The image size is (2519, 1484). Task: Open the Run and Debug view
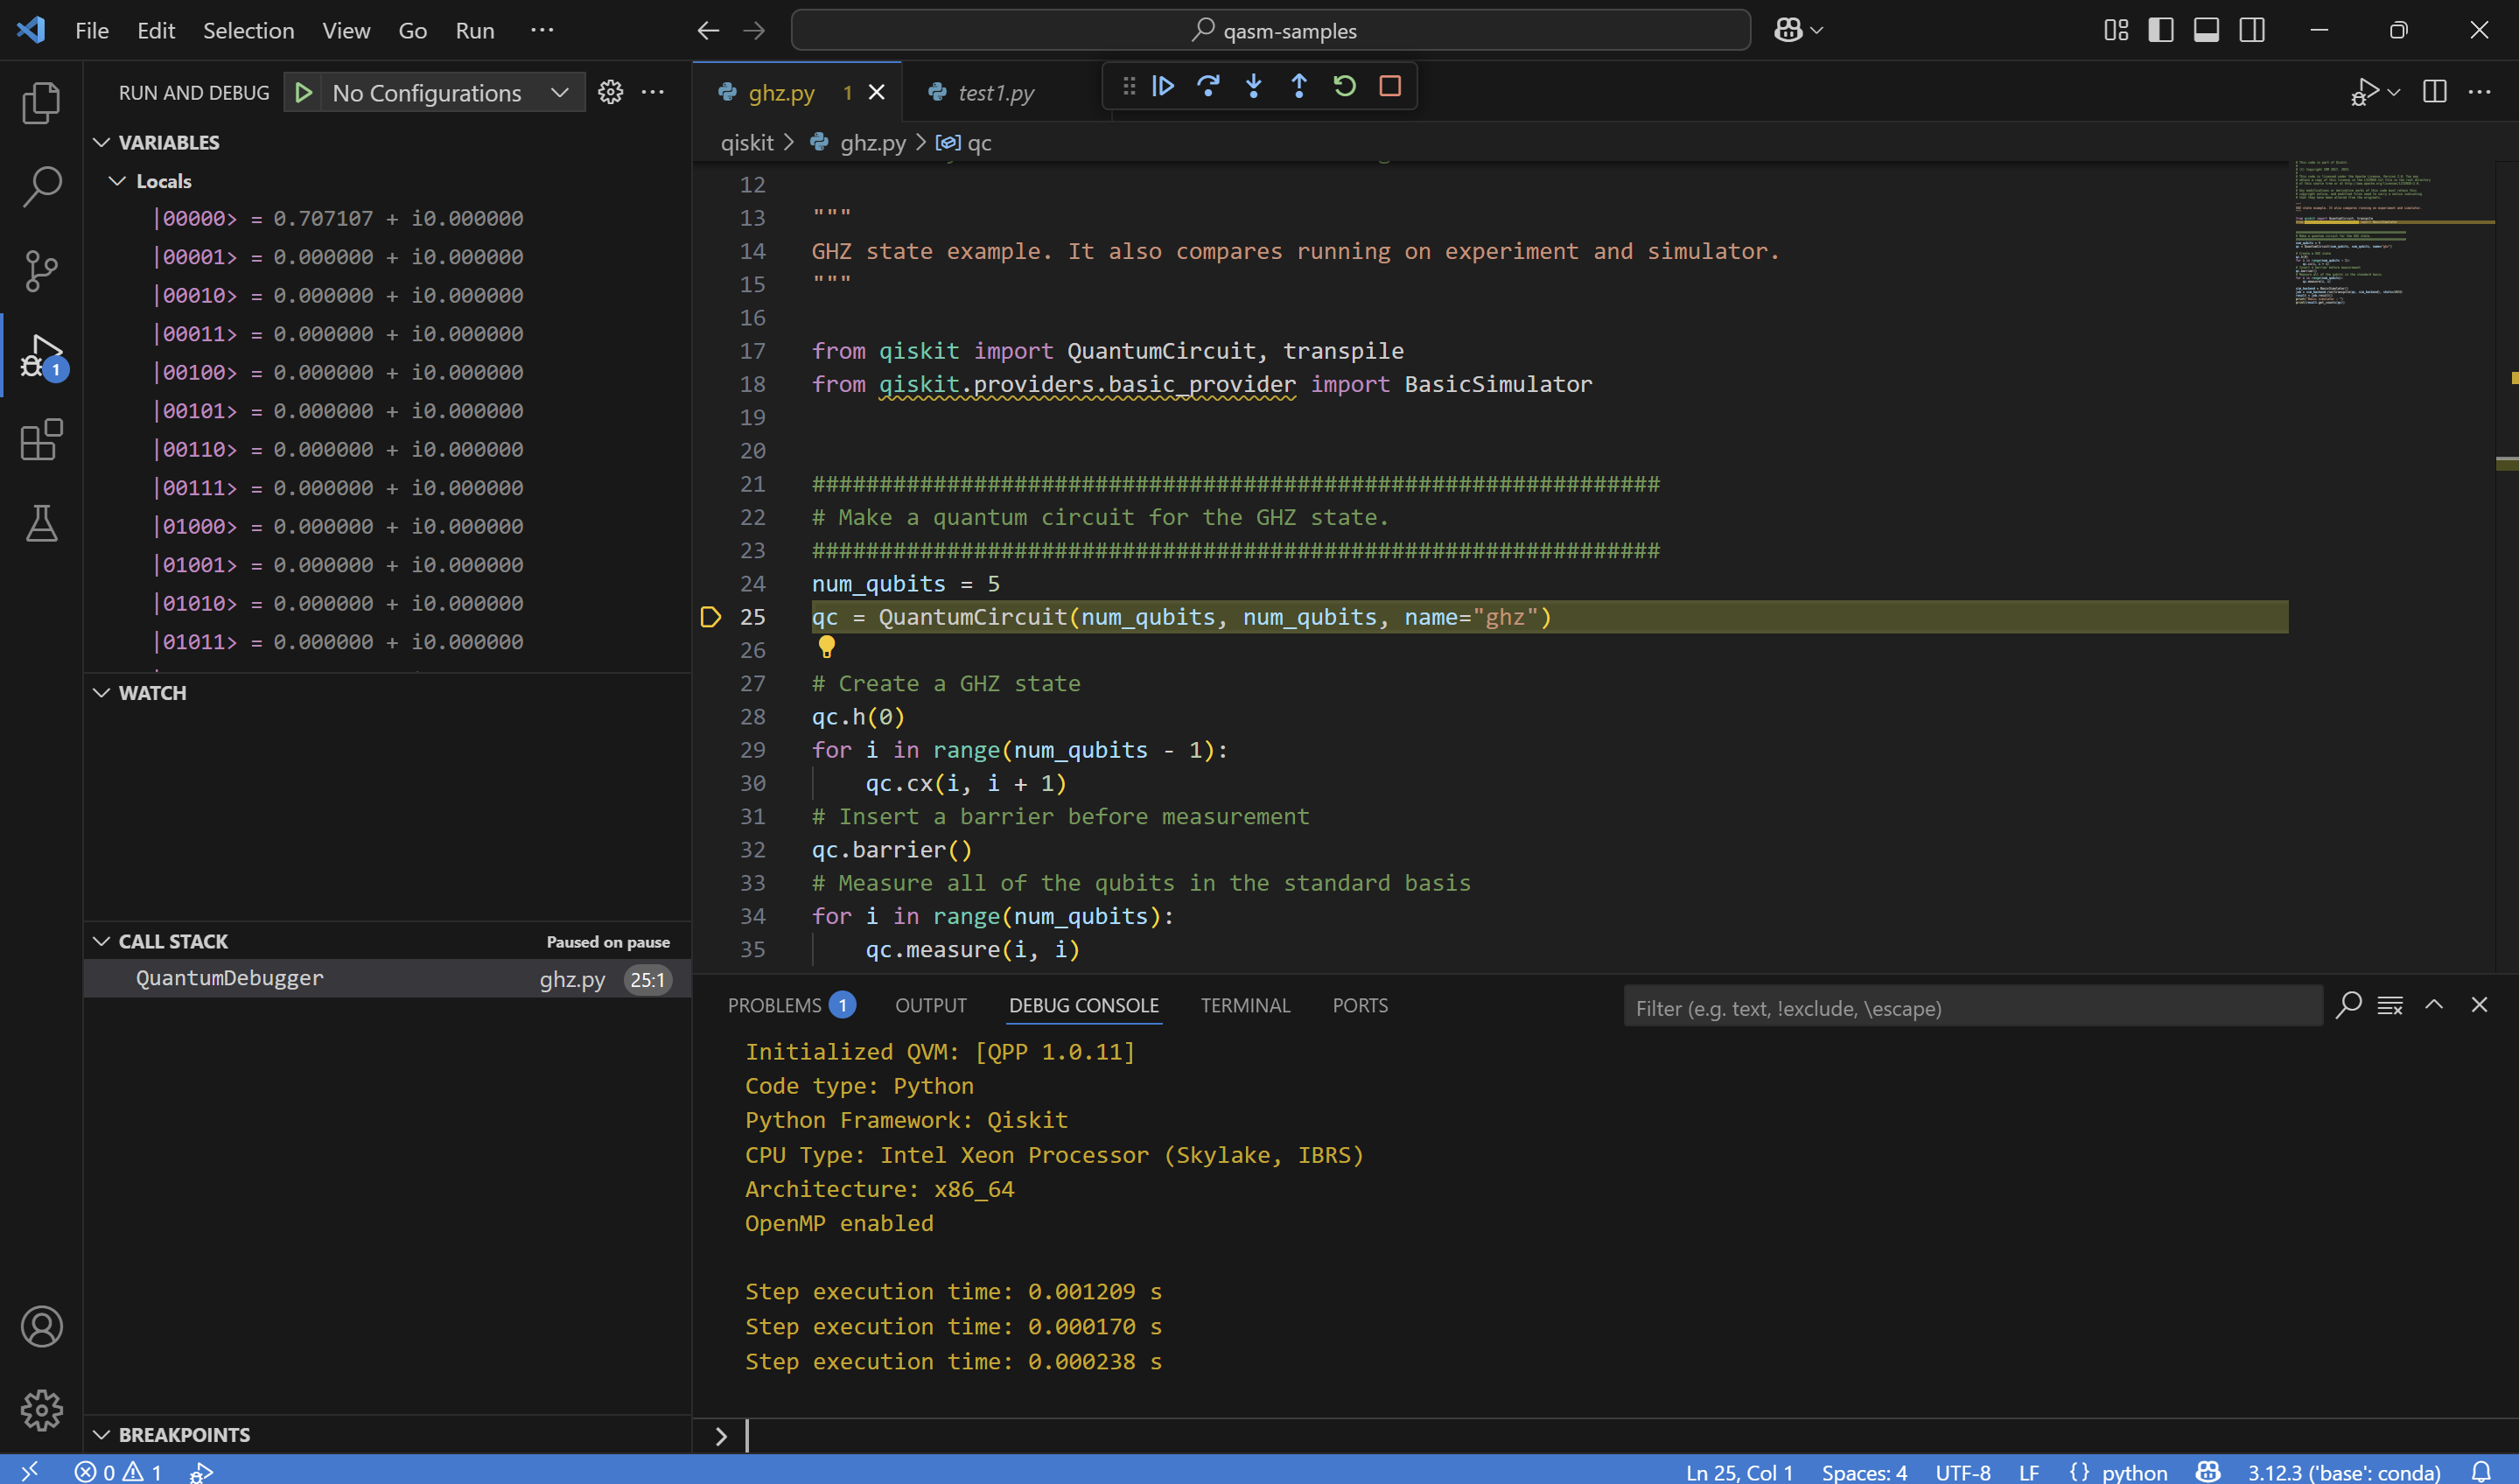41,355
